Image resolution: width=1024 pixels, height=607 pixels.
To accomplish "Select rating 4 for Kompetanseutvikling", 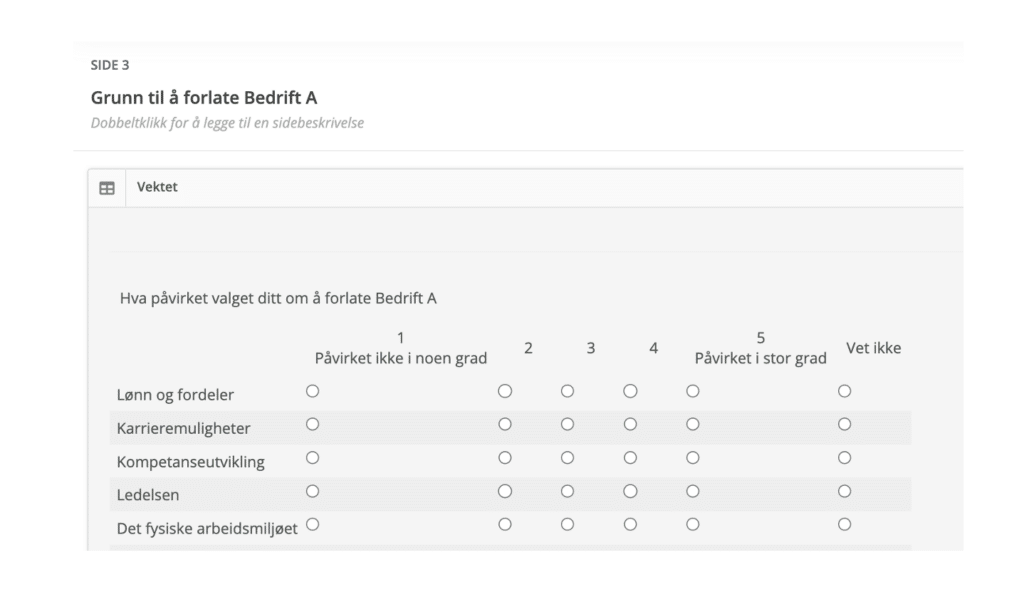I will (x=630, y=457).
